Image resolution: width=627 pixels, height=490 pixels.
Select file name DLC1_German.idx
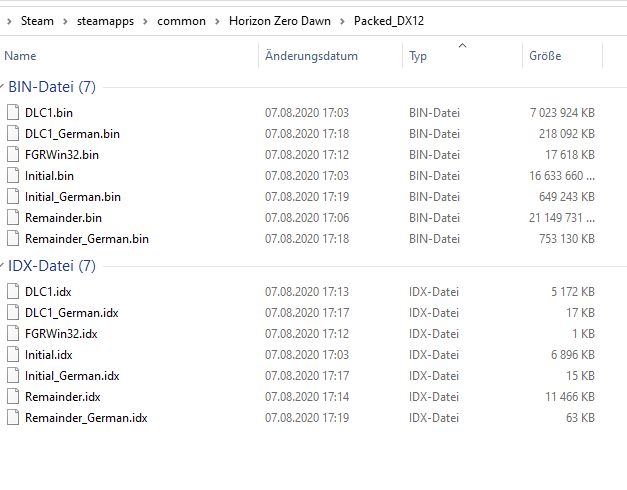tap(72, 313)
